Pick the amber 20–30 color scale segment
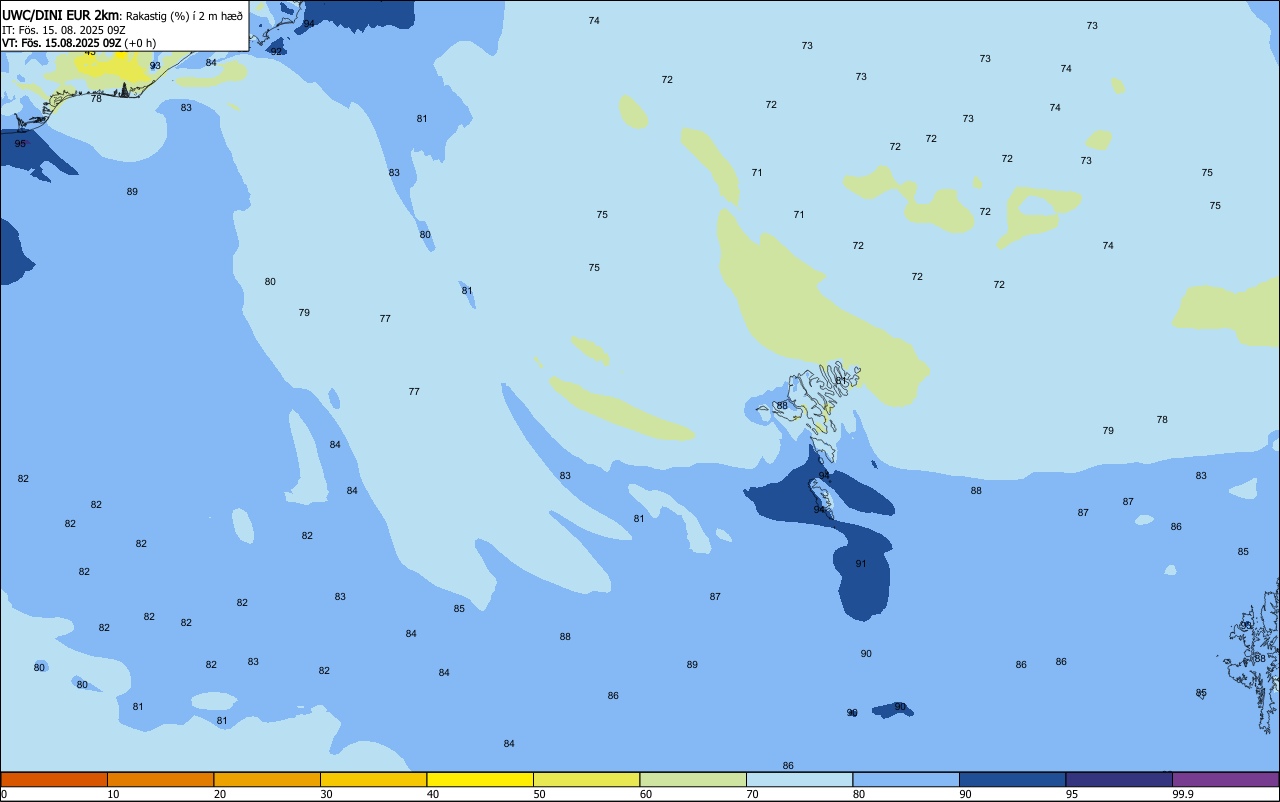1280x802 pixels. click(267, 779)
